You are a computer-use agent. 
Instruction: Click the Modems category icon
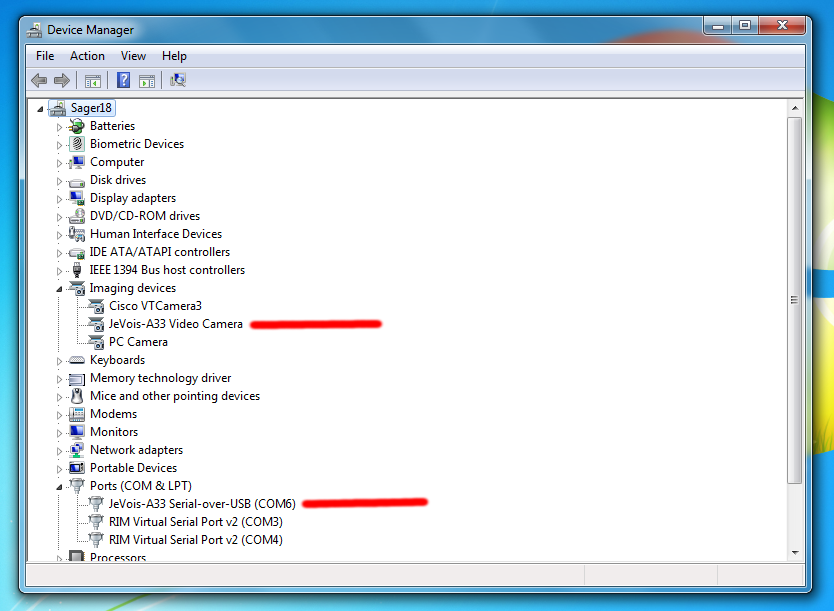click(x=77, y=414)
